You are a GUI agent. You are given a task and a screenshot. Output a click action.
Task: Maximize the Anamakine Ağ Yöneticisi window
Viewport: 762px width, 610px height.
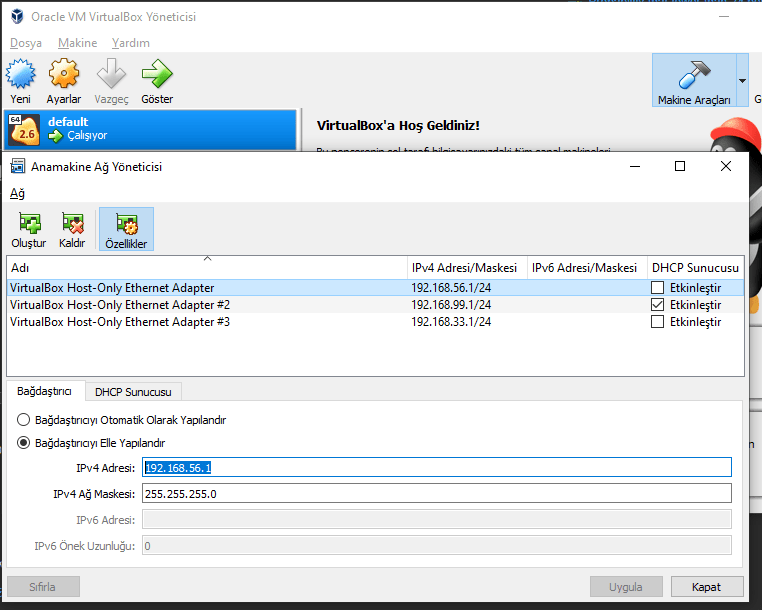point(680,166)
